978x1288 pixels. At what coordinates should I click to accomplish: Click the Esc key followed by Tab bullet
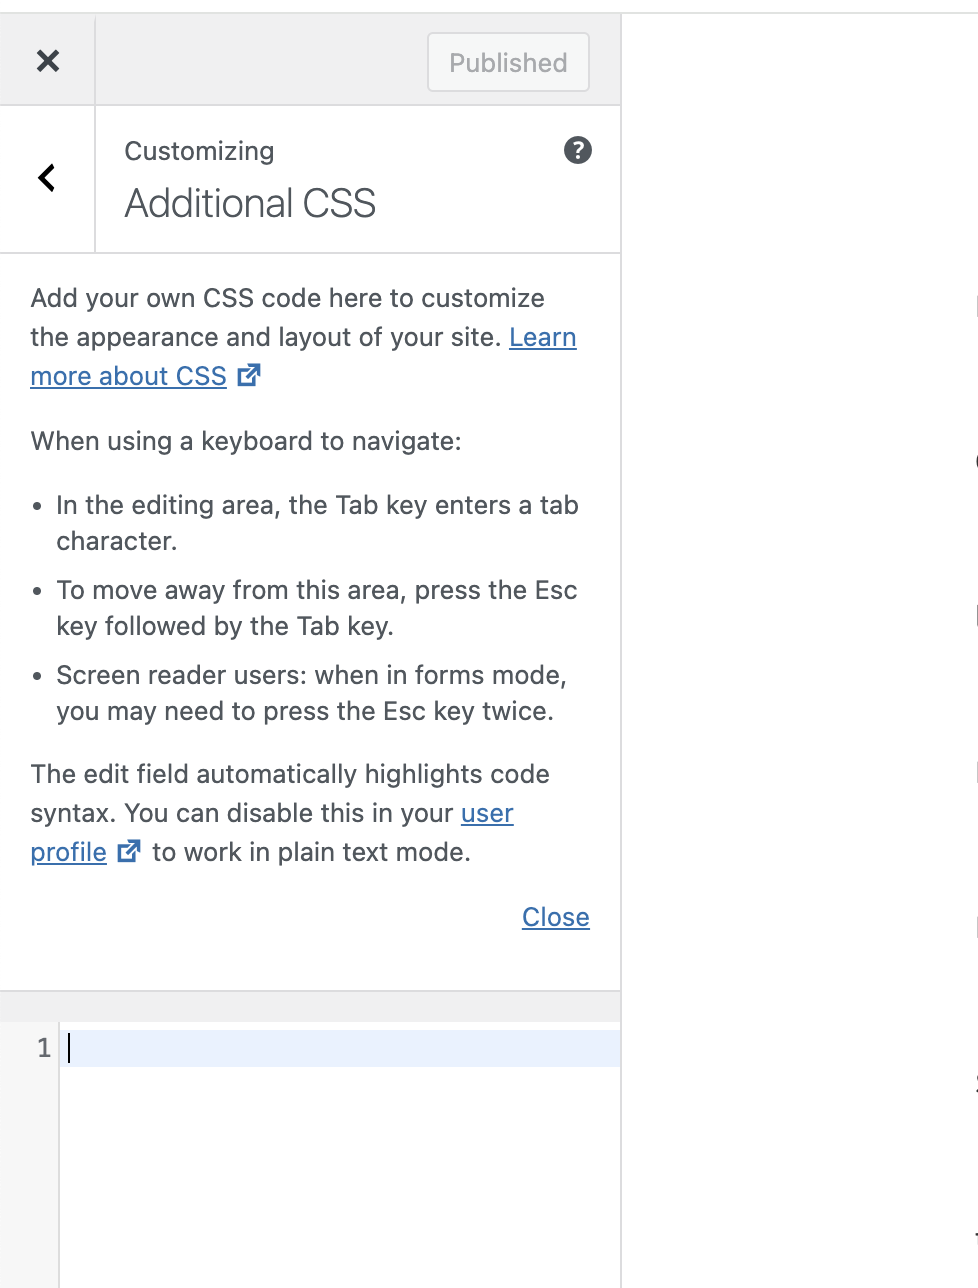pyautogui.click(x=316, y=608)
